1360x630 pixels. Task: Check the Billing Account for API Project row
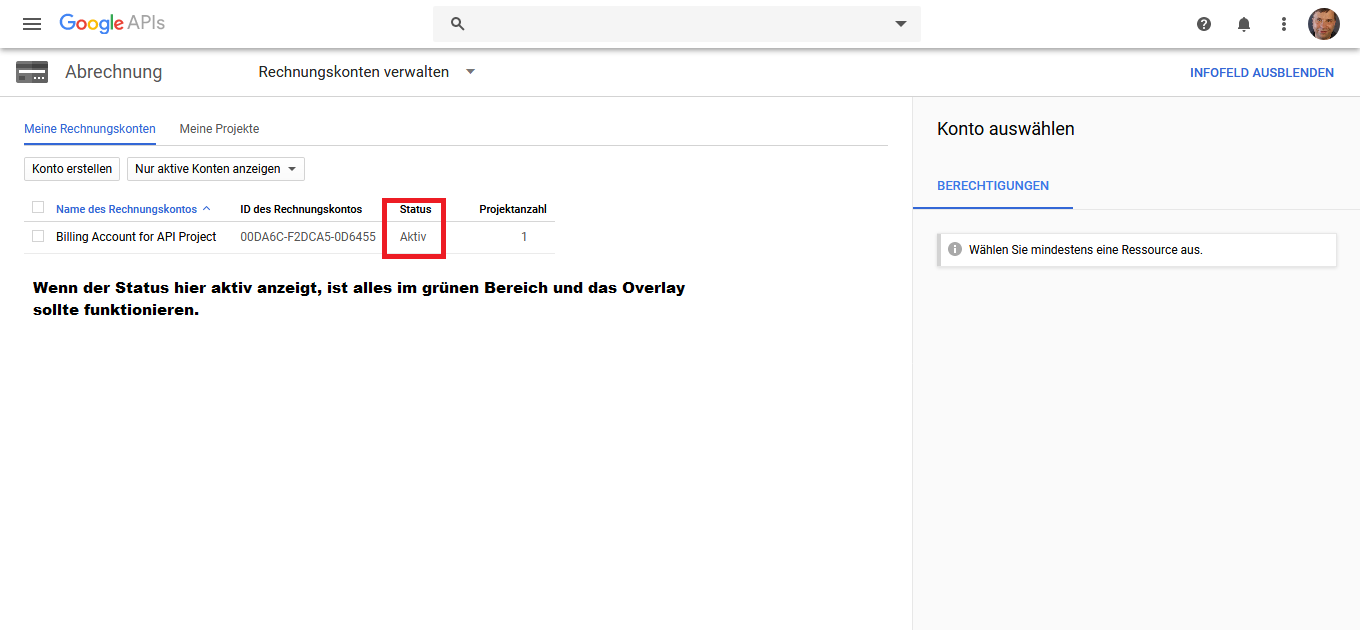tap(38, 237)
